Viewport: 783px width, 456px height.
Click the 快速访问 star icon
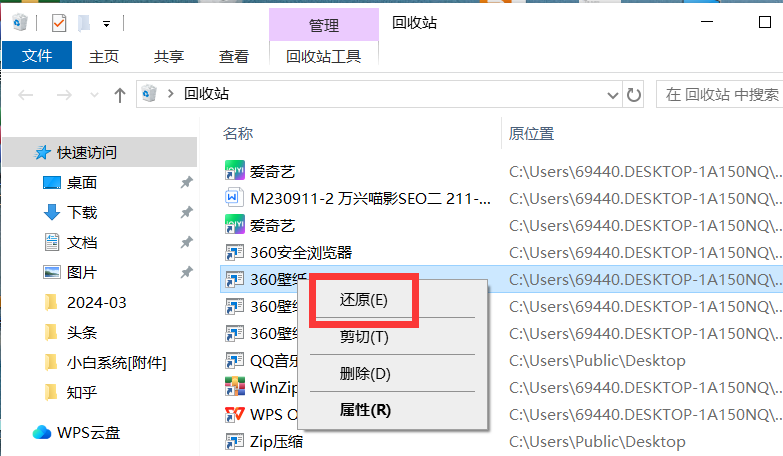[x=42, y=152]
